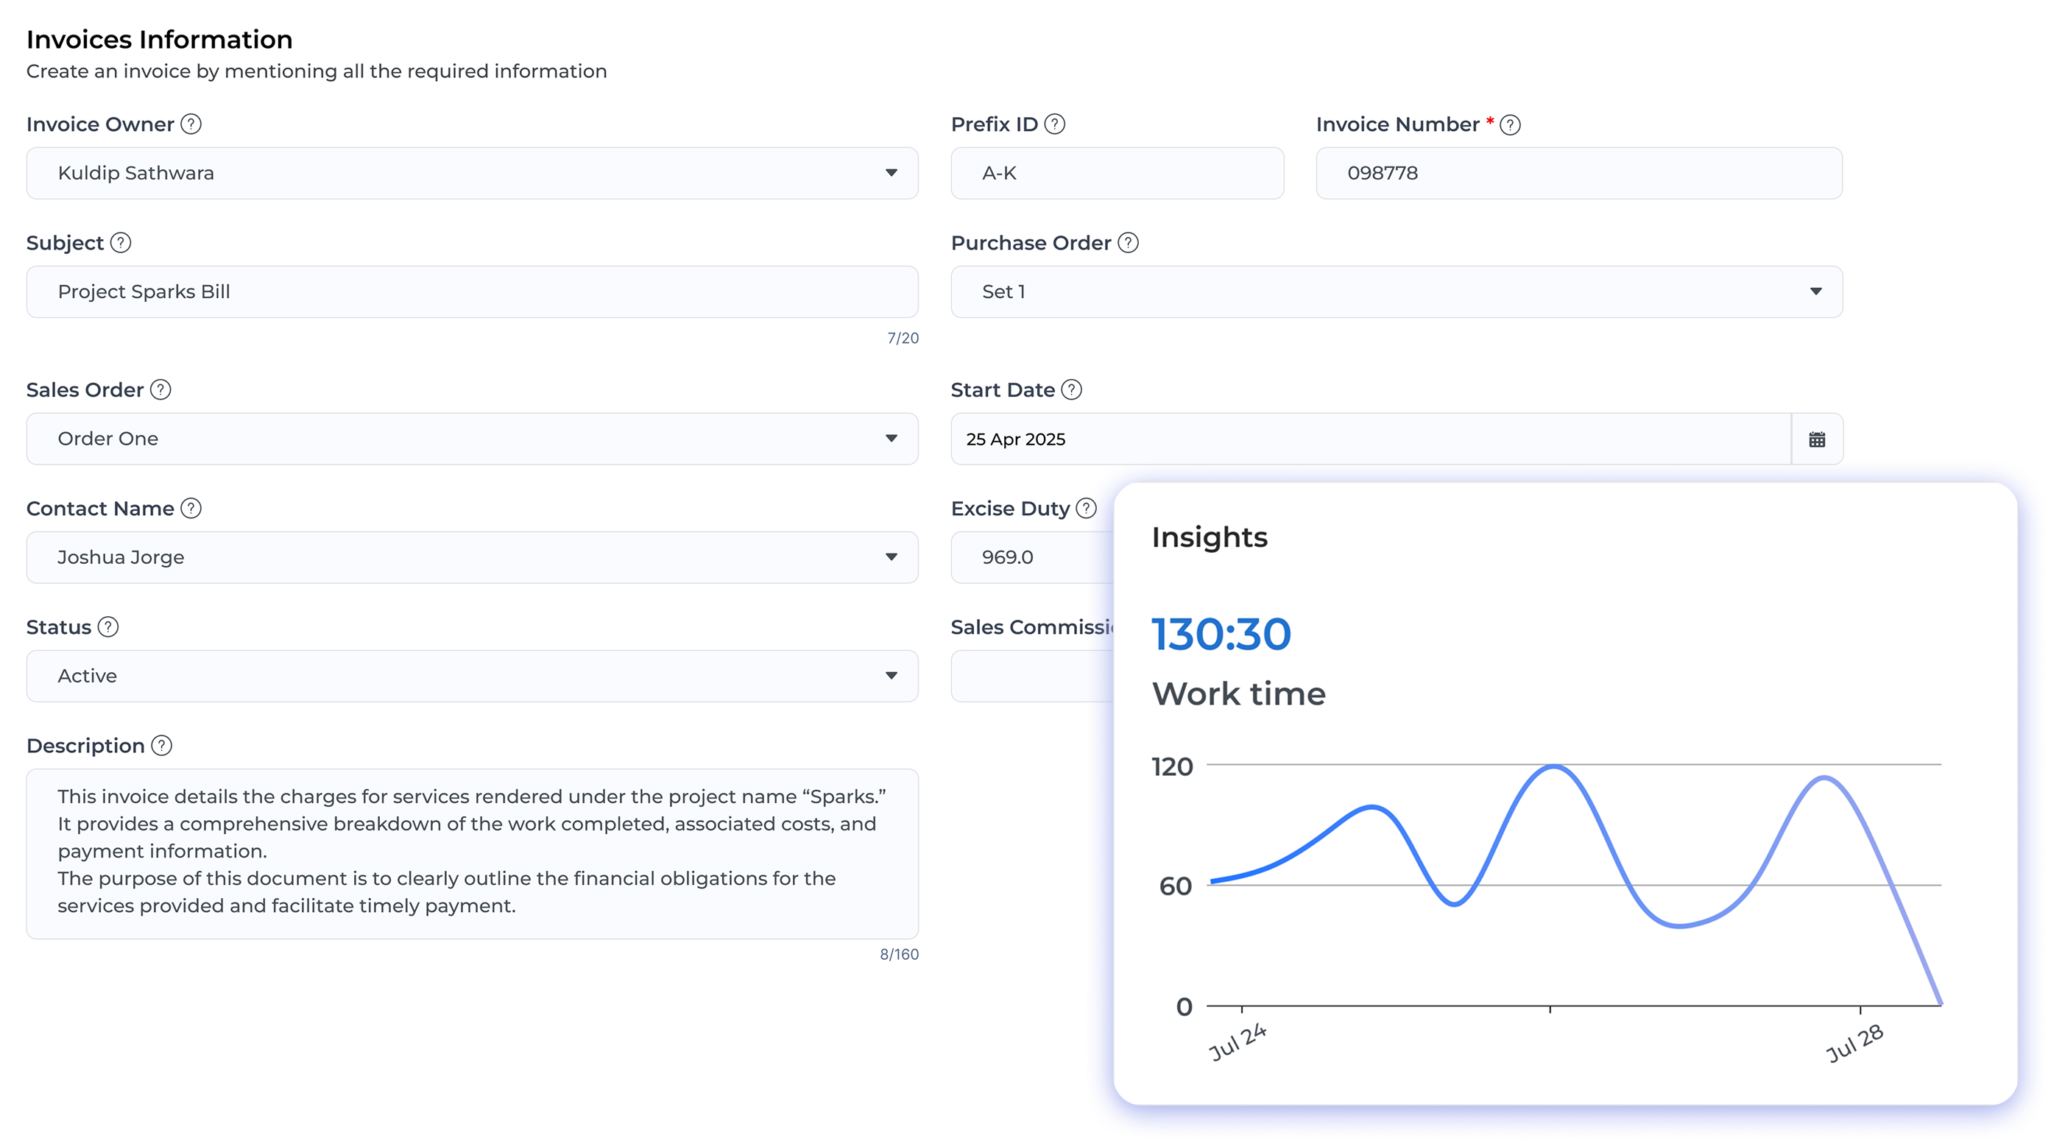The width and height of the screenshot is (2048, 1141).
Task: Click the Excise Duty help icon
Action: coord(1086,508)
